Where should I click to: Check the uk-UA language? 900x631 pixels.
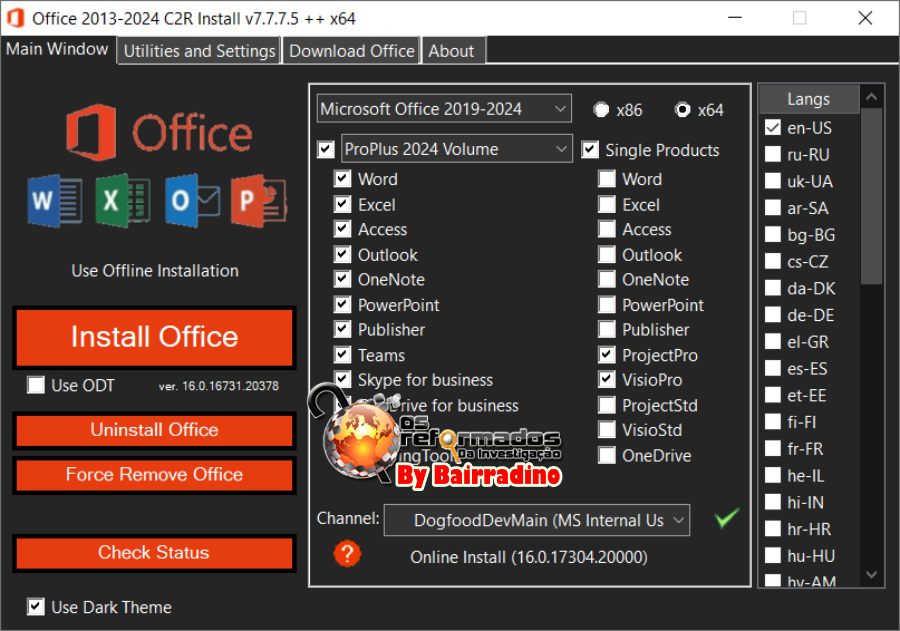pos(773,181)
